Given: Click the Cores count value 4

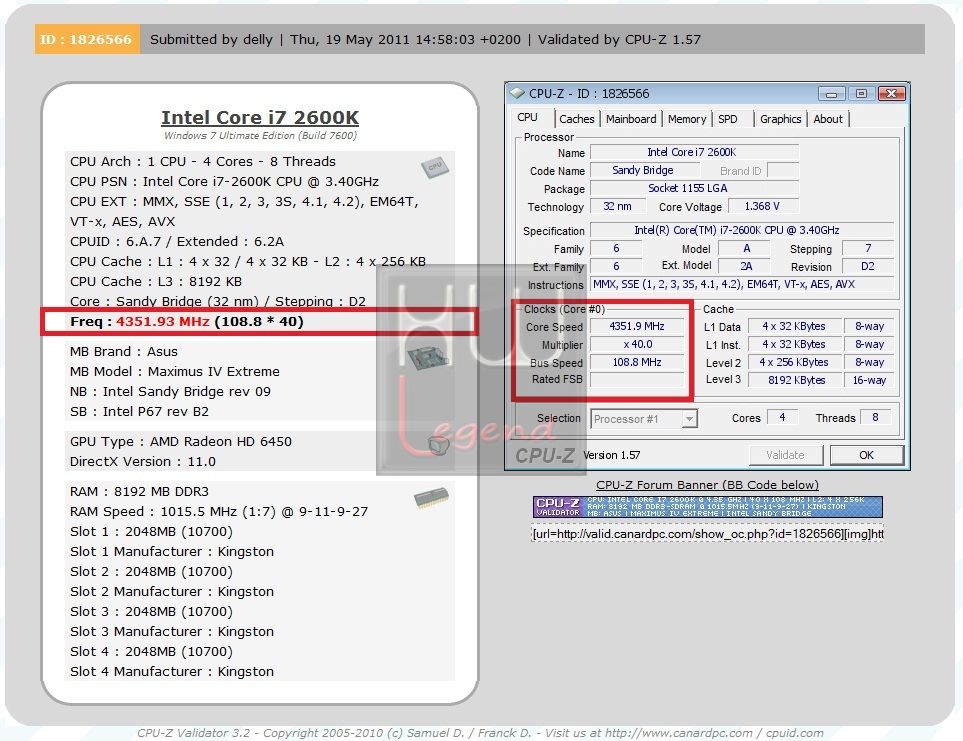Looking at the screenshot, I should pos(782,417).
